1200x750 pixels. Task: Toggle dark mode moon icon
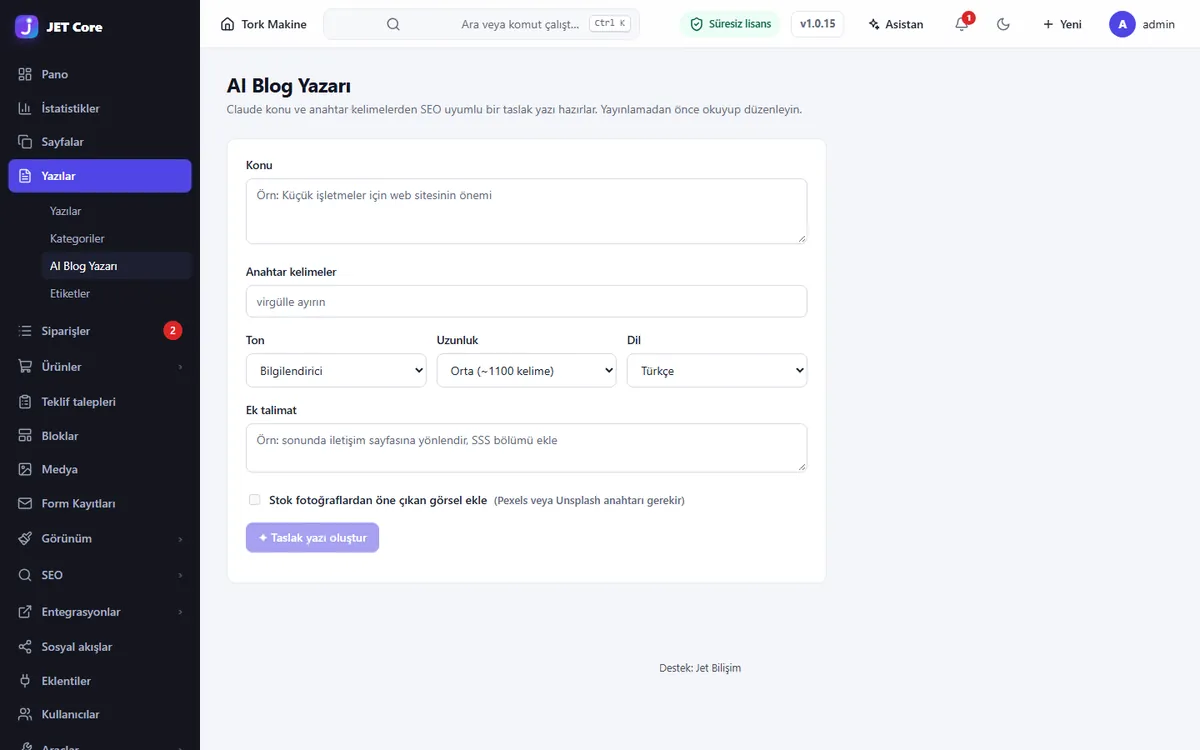coord(1004,24)
